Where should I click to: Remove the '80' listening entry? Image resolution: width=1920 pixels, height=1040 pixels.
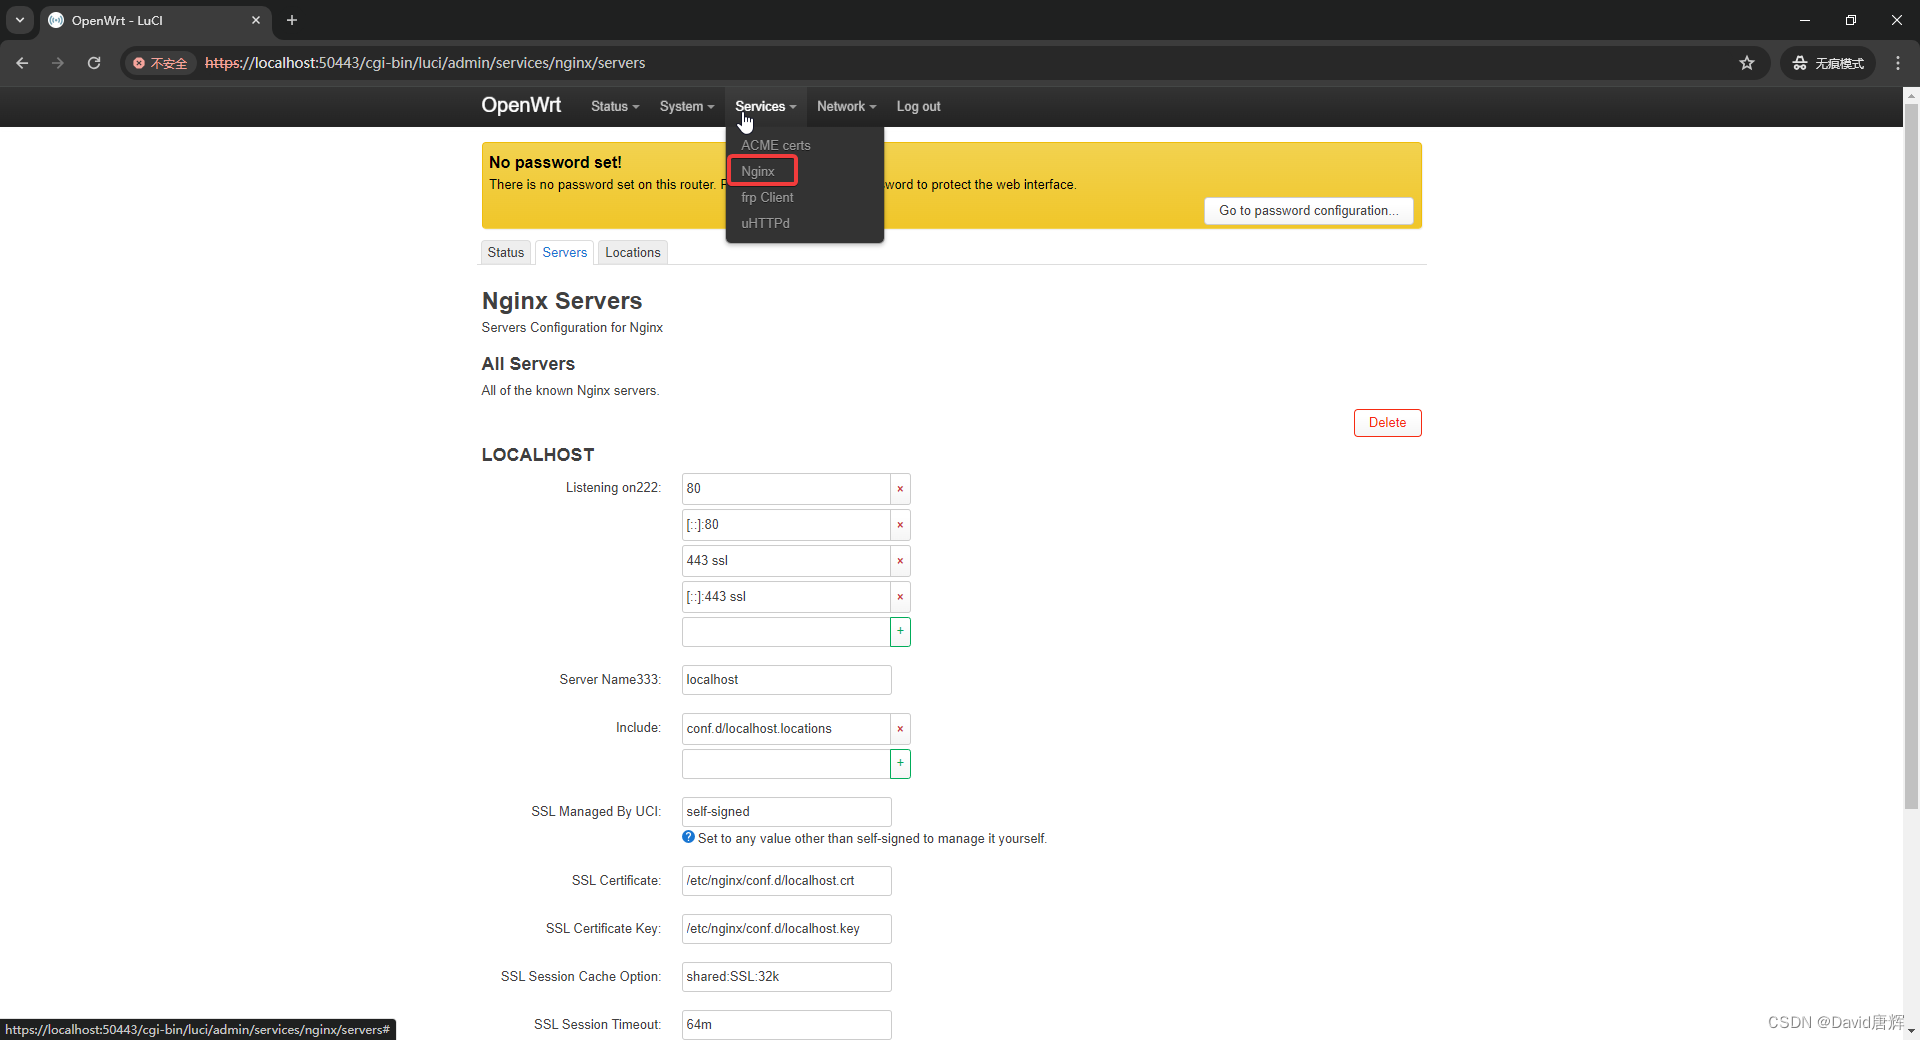900,489
